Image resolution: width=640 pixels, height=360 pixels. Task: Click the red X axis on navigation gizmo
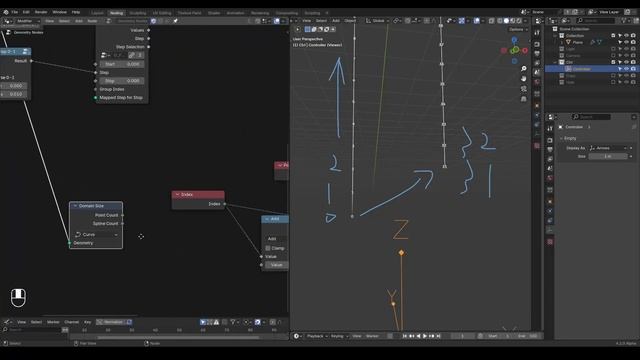pos(524,51)
